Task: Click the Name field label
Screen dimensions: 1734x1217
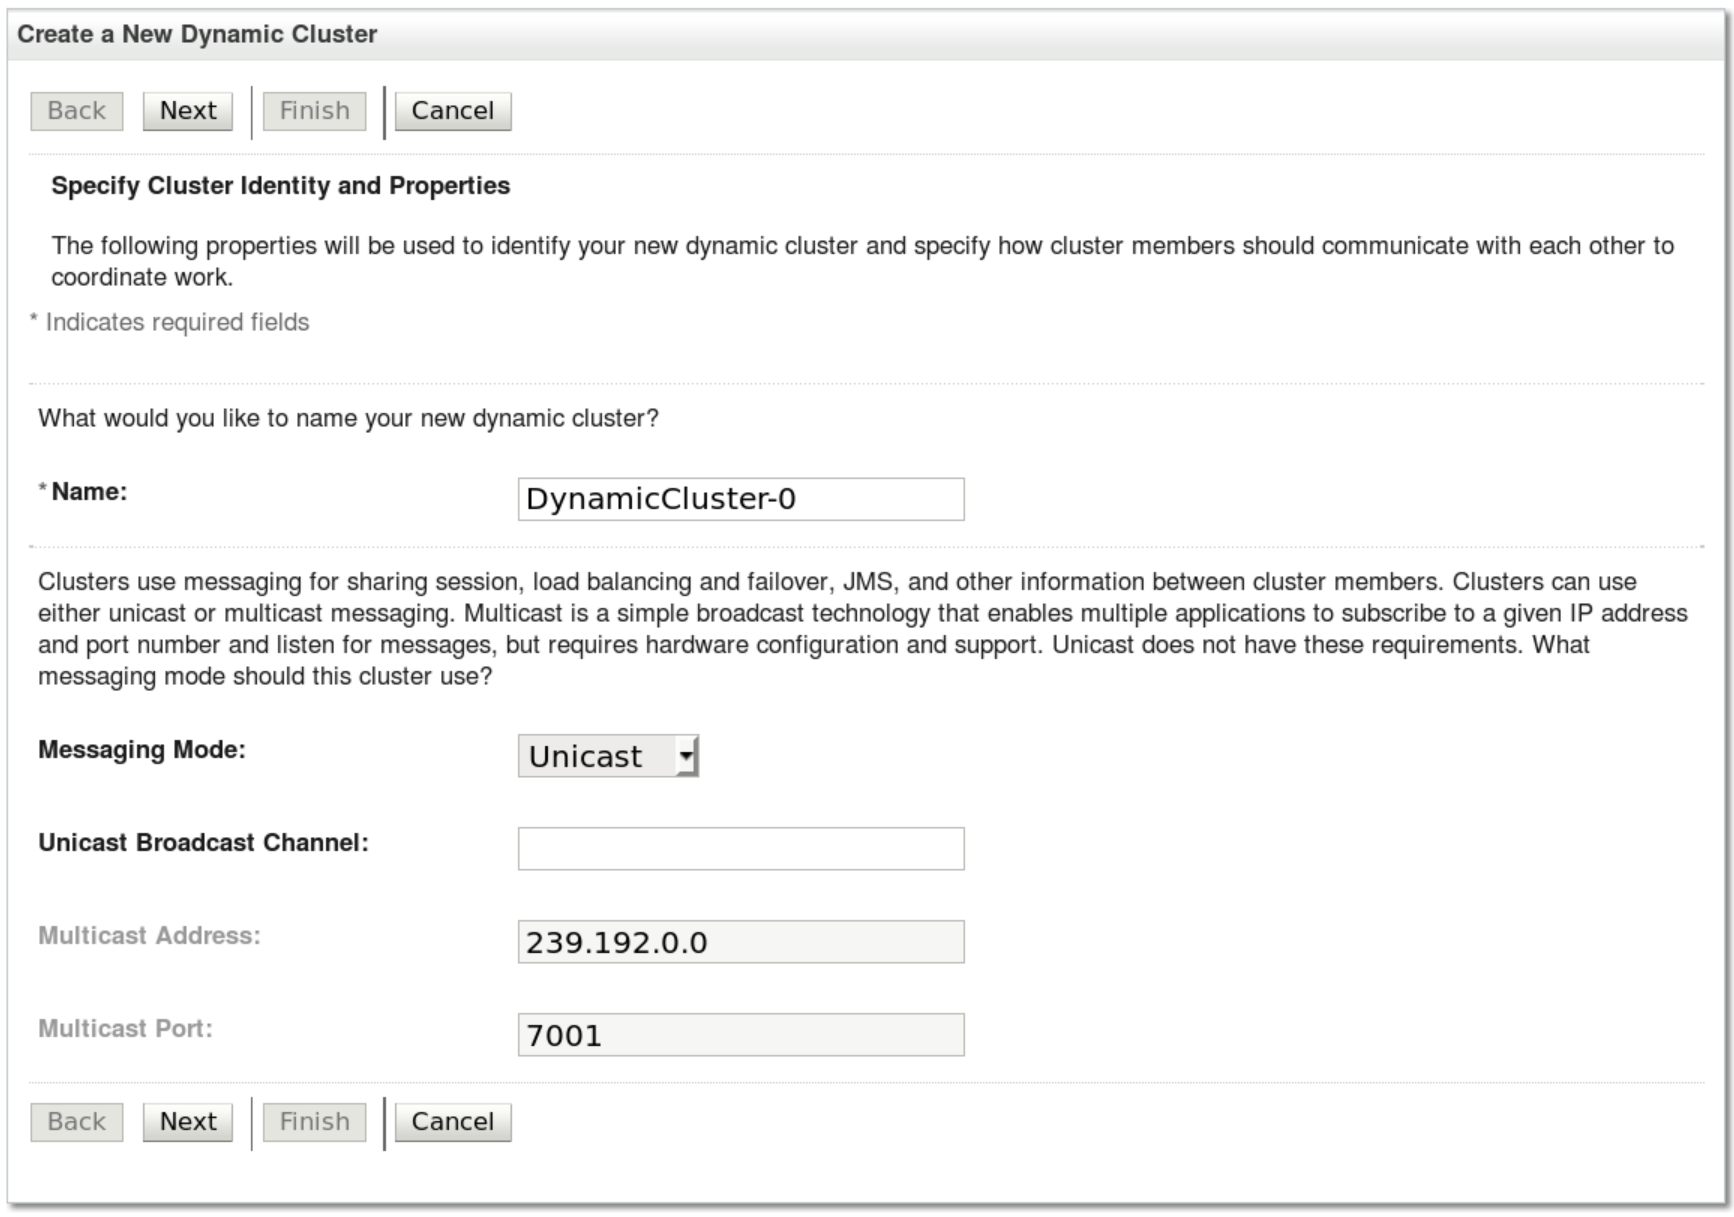Action: 89,492
